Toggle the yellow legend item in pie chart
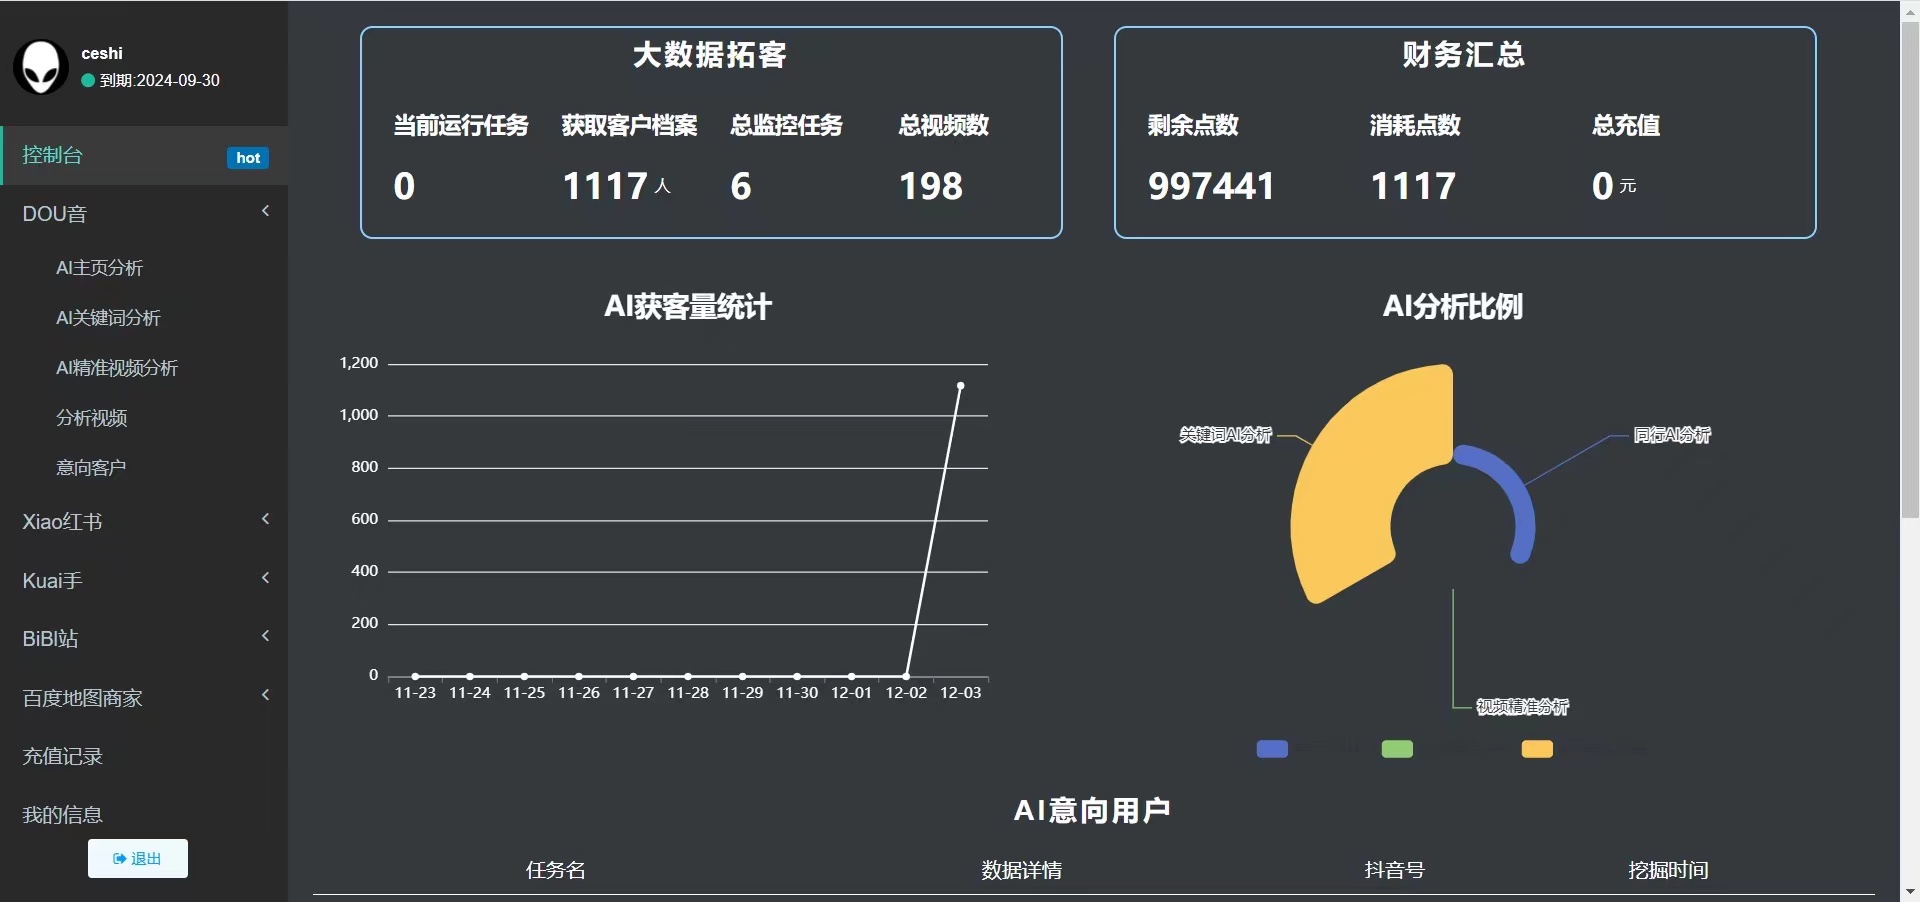Viewport: 1920px width, 902px height. coord(1537,749)
